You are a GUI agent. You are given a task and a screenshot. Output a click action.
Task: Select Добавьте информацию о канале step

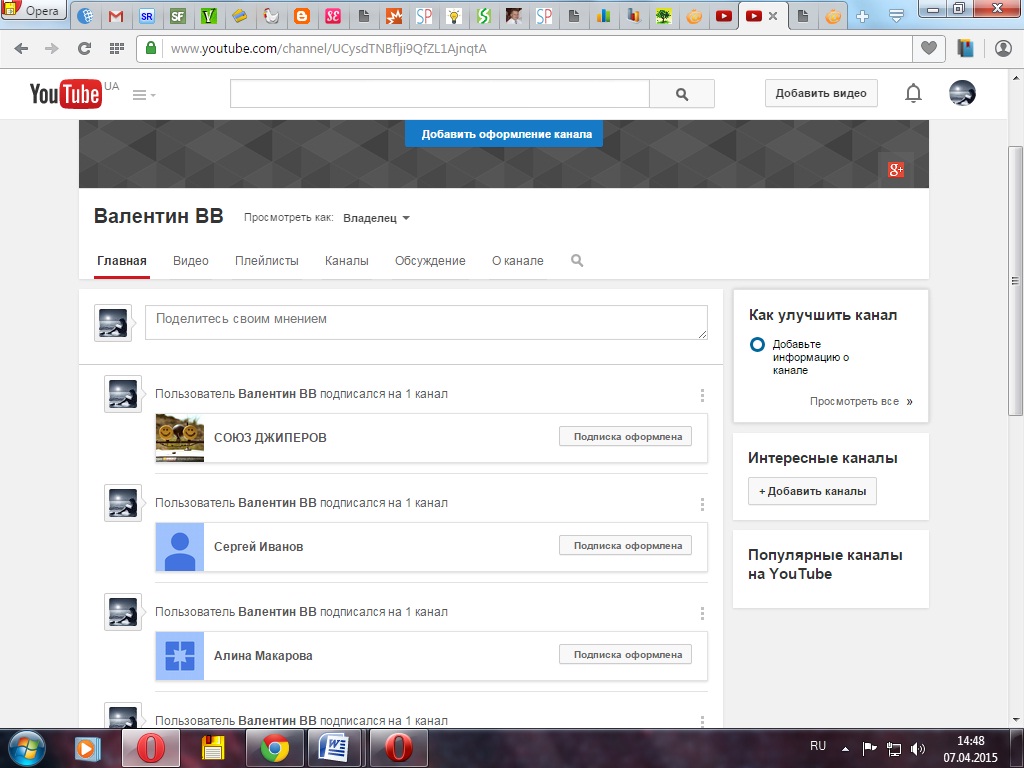pos(810,357)
